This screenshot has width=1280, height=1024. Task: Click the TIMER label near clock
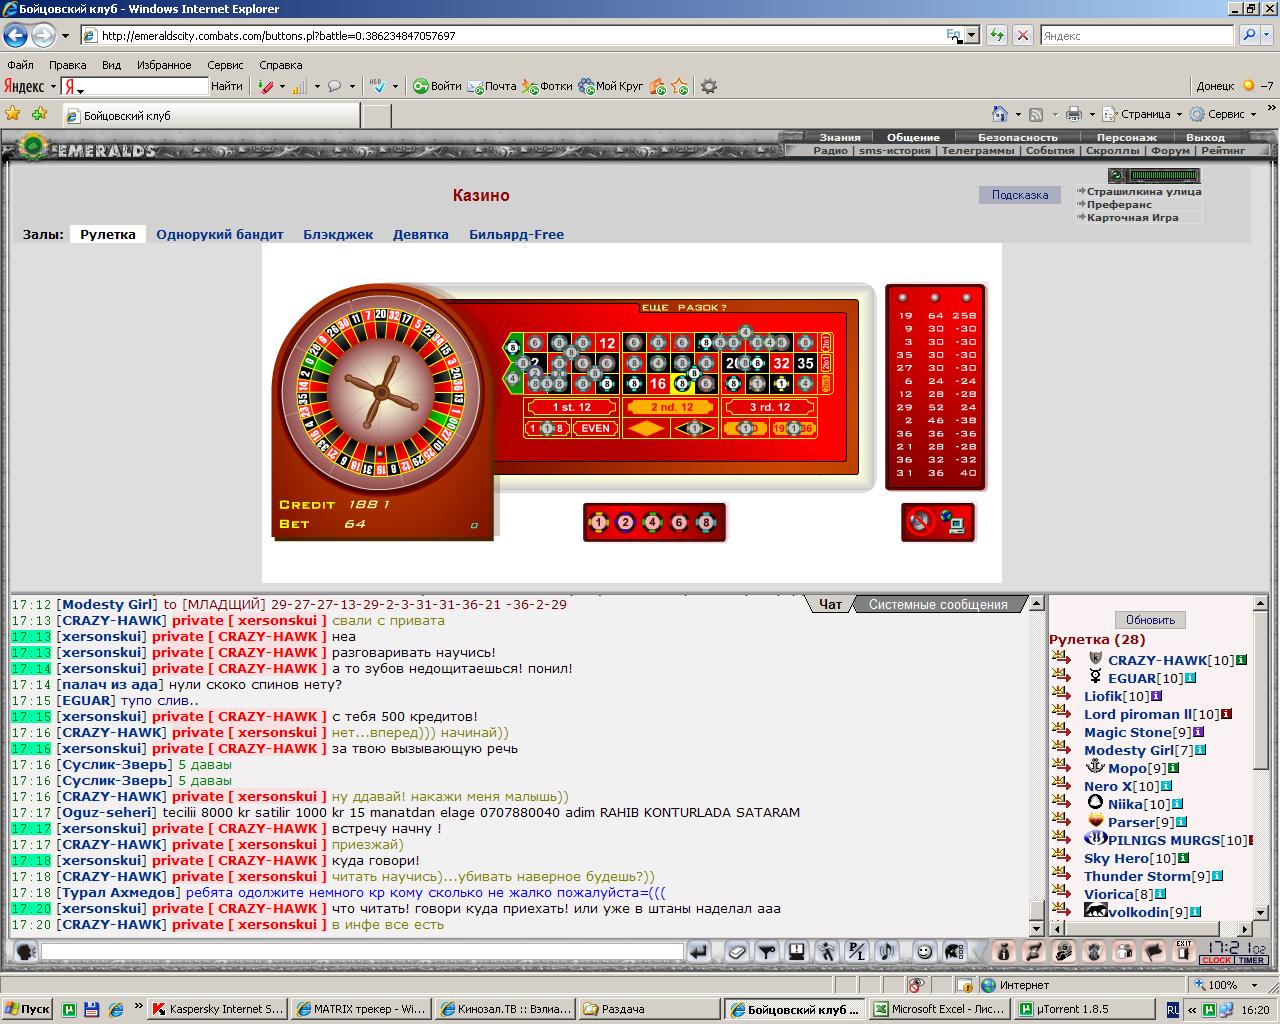coord(1251,960)
